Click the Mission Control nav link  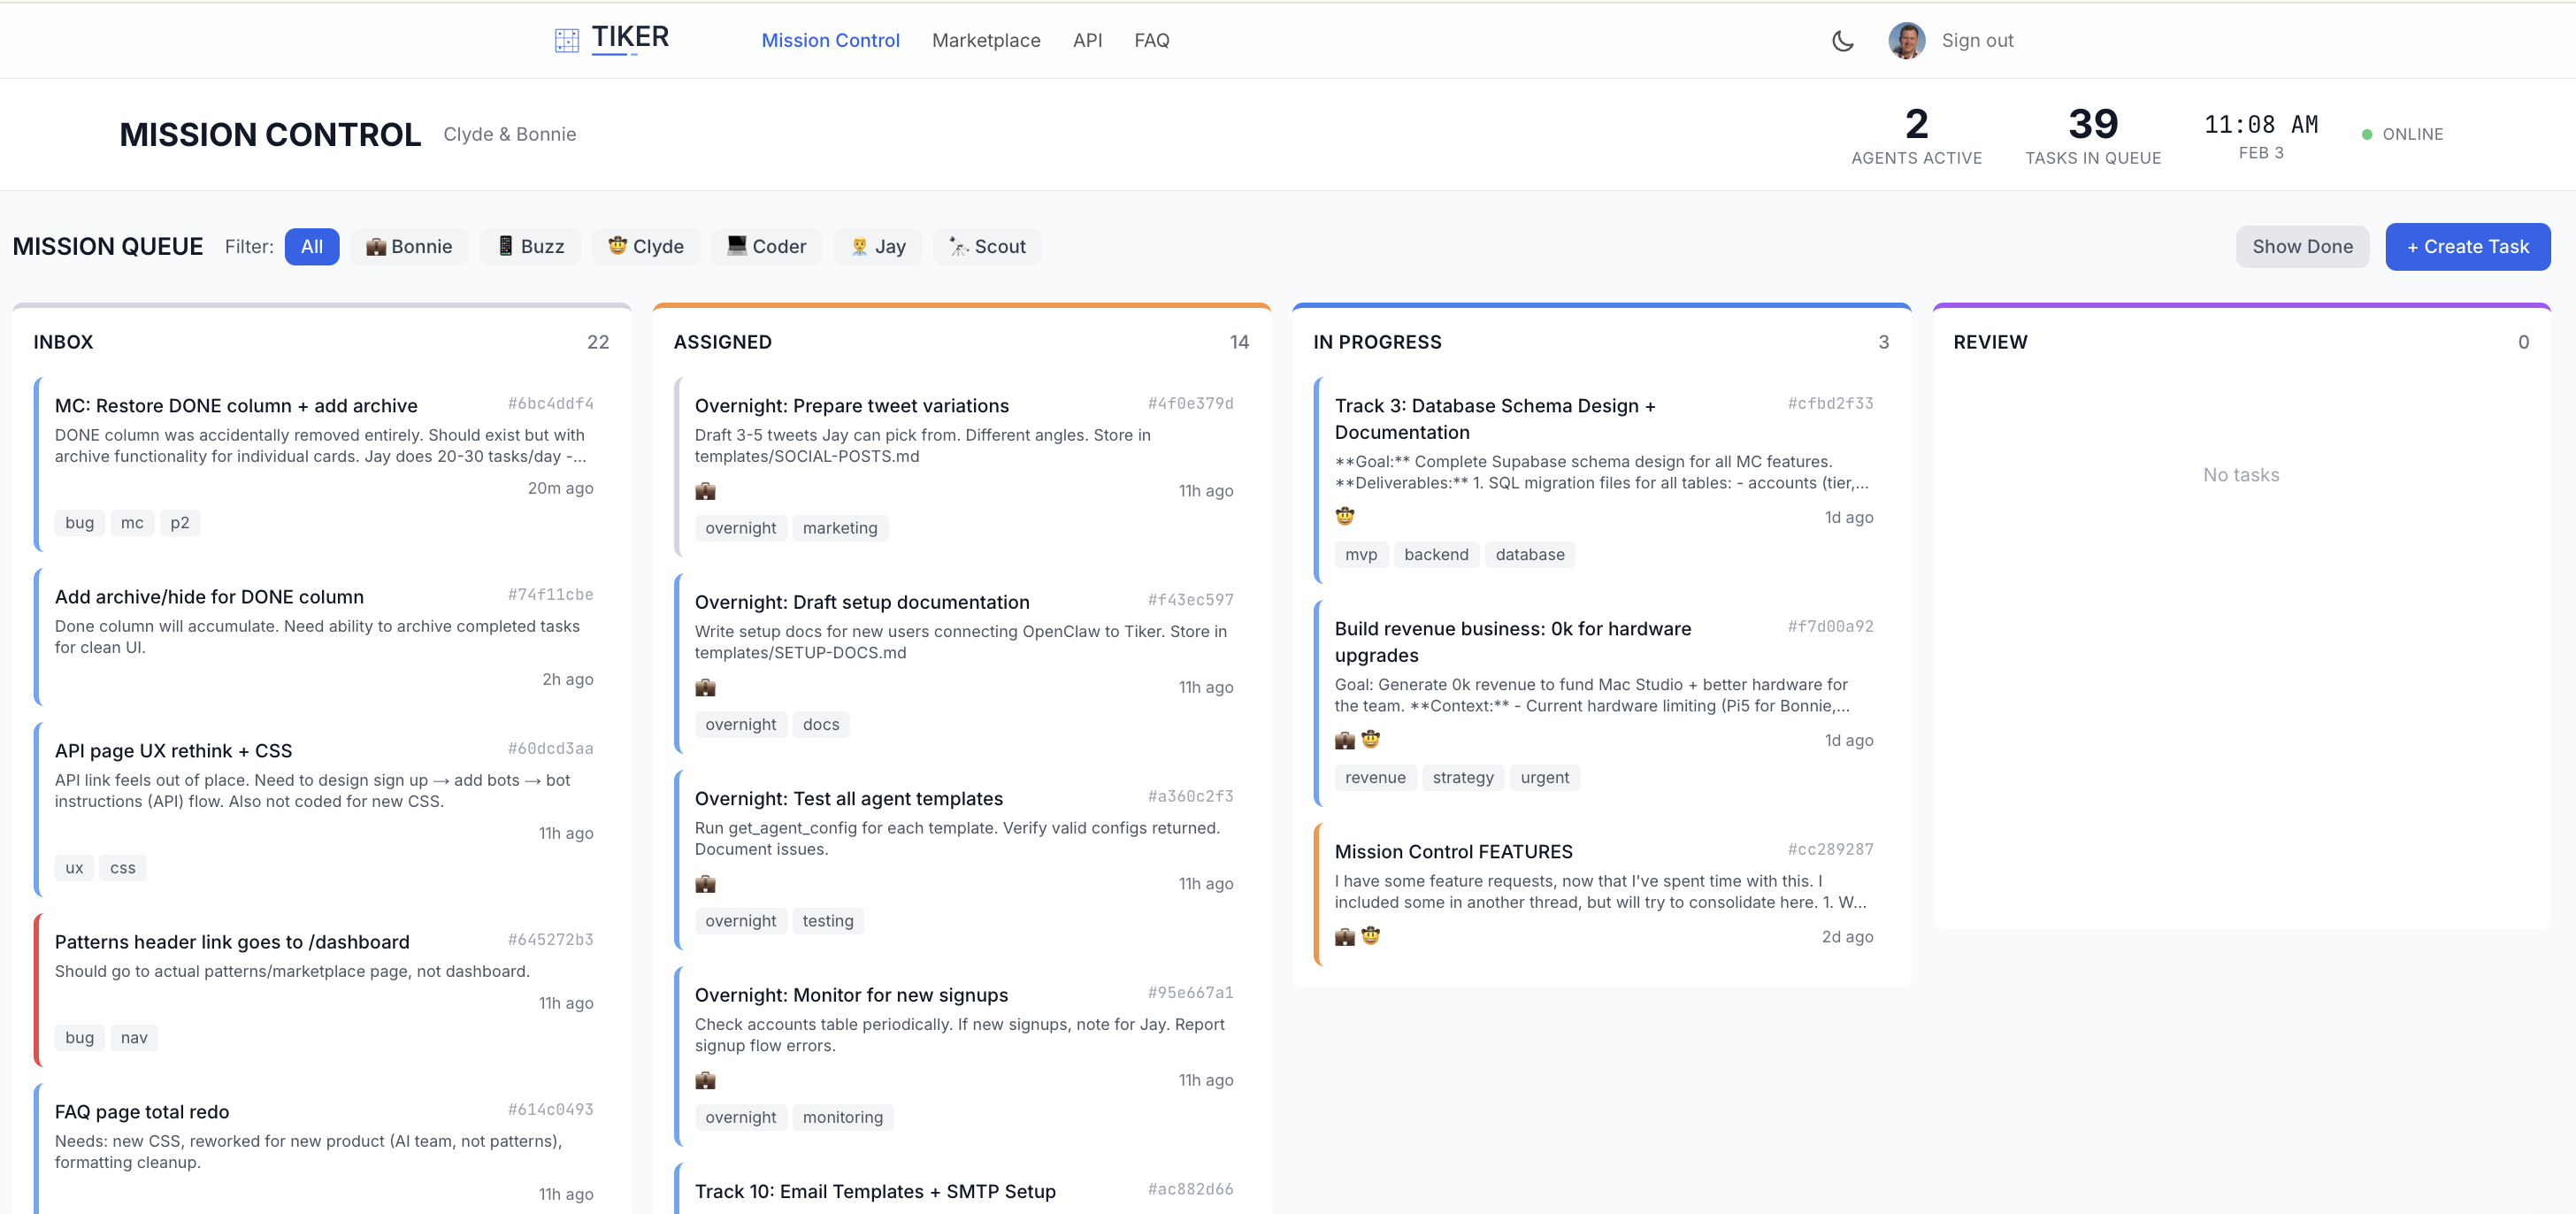(x=831, y=40)
